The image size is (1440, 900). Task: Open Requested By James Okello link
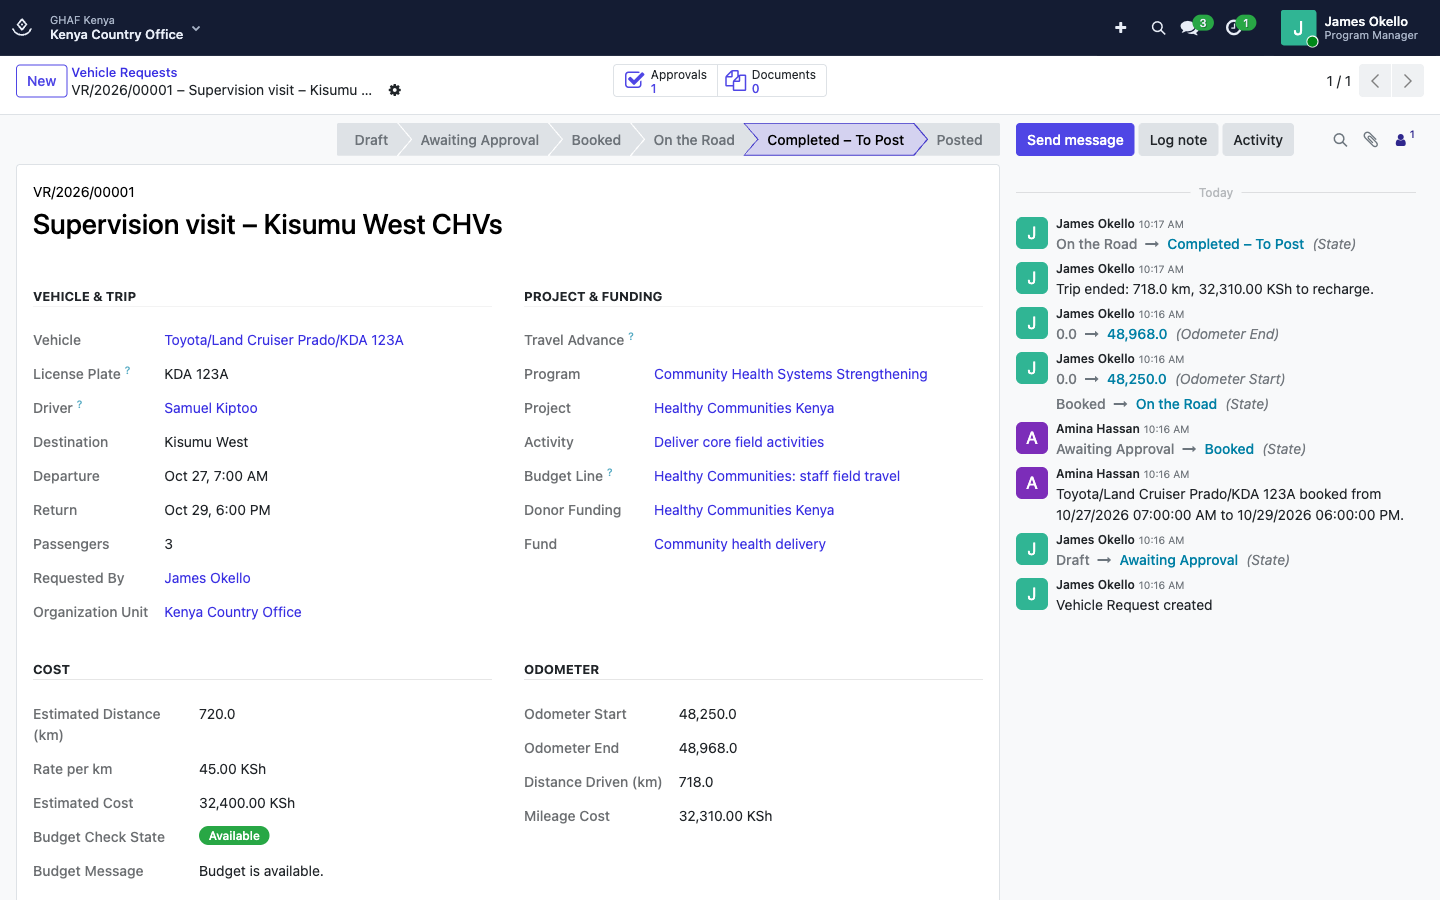207,578
